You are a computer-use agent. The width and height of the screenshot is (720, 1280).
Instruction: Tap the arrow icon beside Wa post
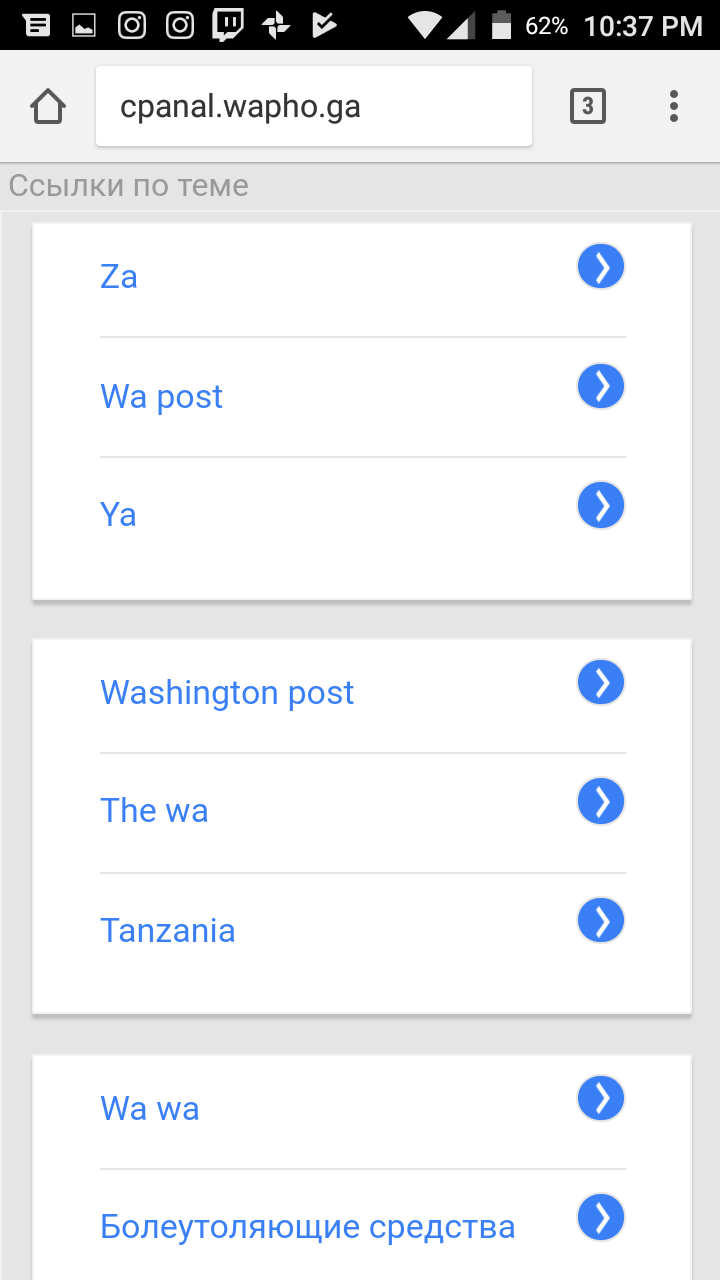coord(601,387)
